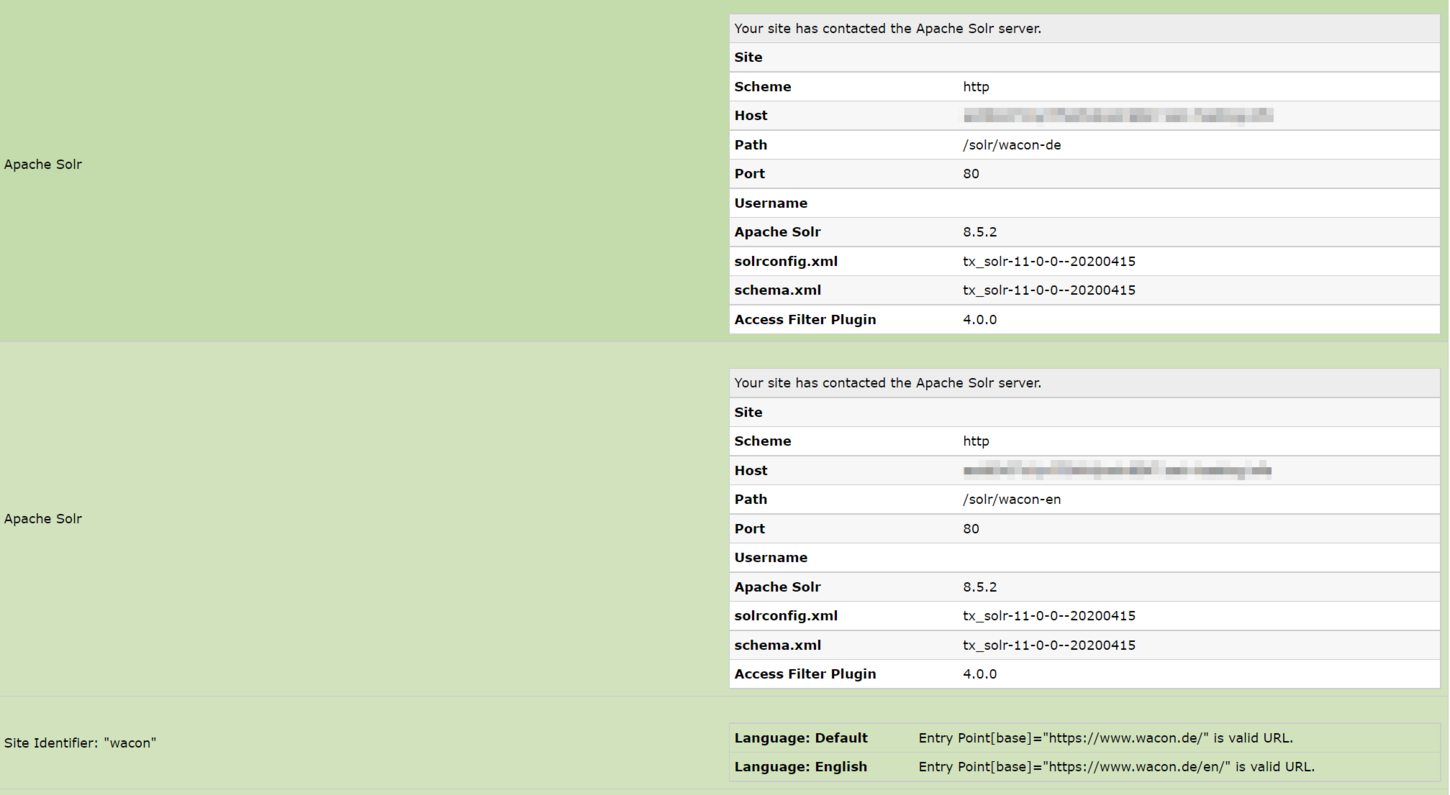Click the Language: Default row label

(x=800, y=738)
